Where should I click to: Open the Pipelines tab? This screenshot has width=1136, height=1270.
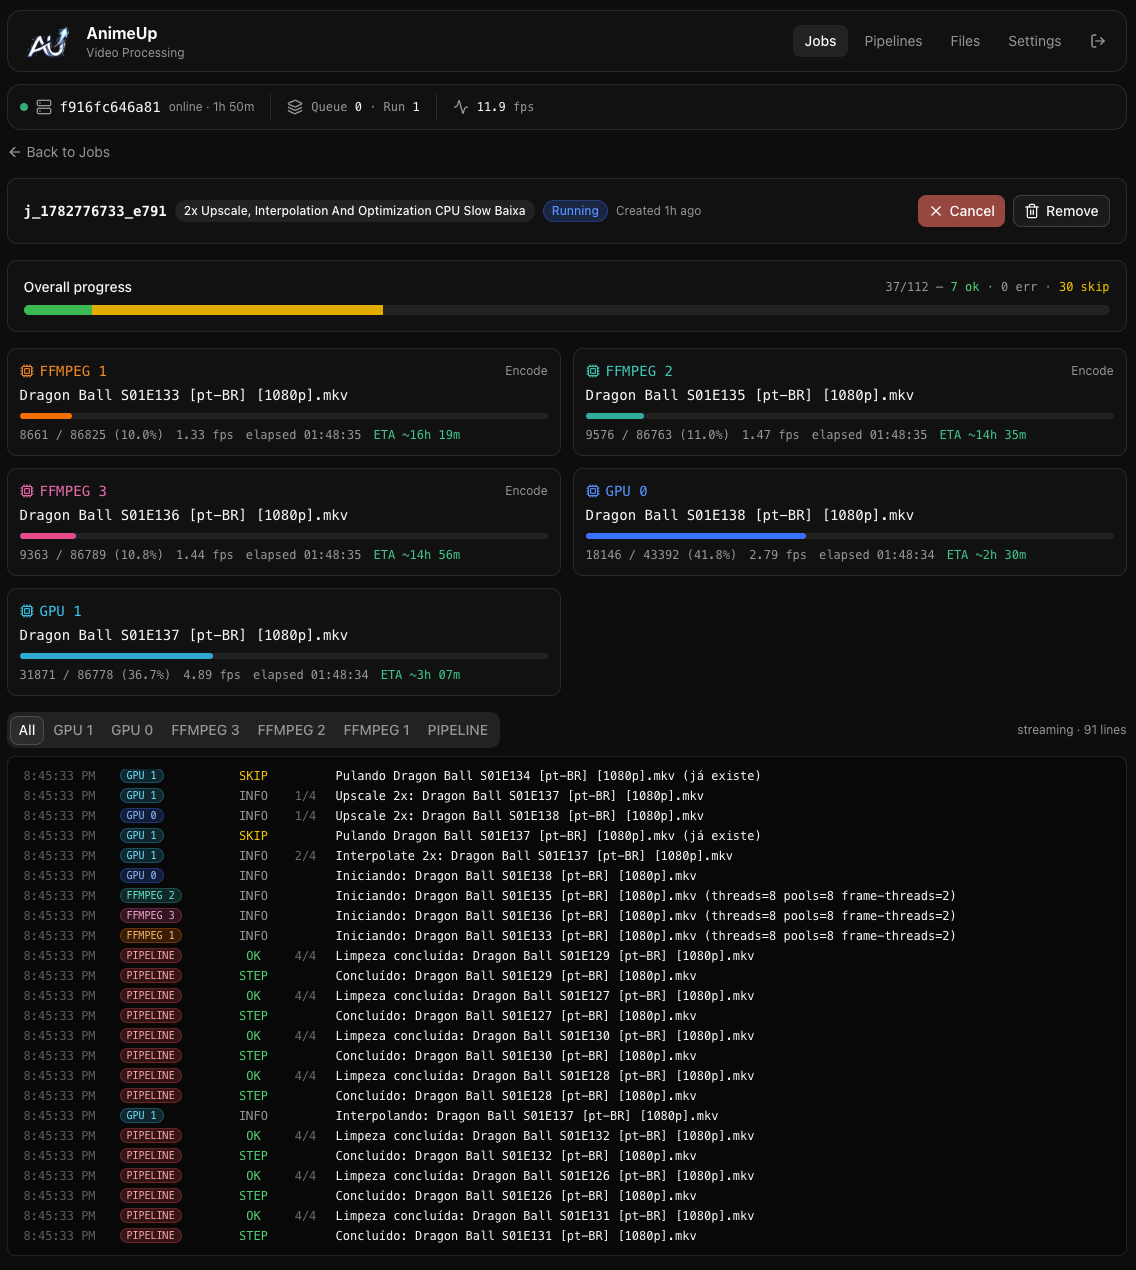tap(893, 41)
